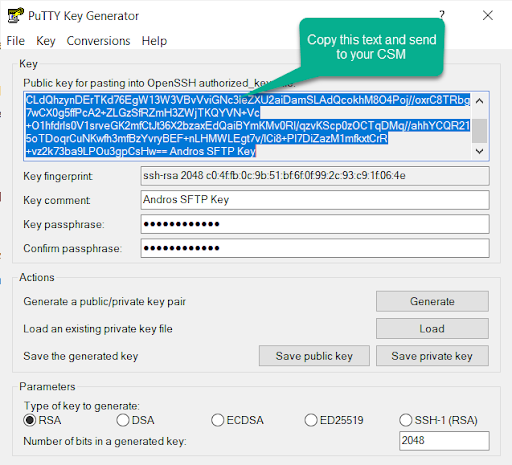This screenshot has width=512, height=465.
Task: Click the 'Confirm passphrase' label
Action: pos(73,249)
